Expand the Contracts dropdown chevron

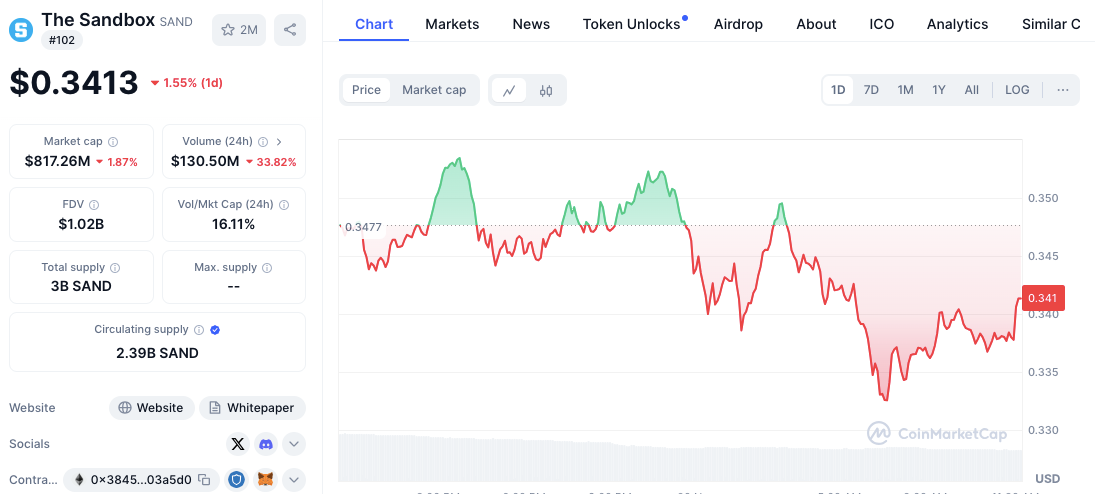coord(294,480)
